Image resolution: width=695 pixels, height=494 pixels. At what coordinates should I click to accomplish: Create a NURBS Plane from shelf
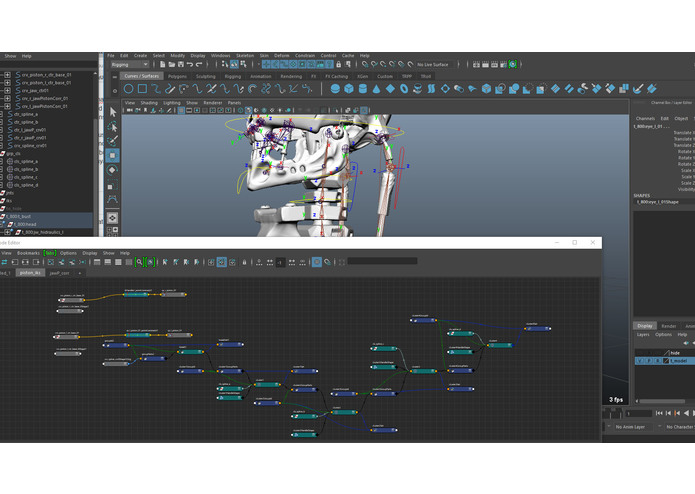[390, 89]
